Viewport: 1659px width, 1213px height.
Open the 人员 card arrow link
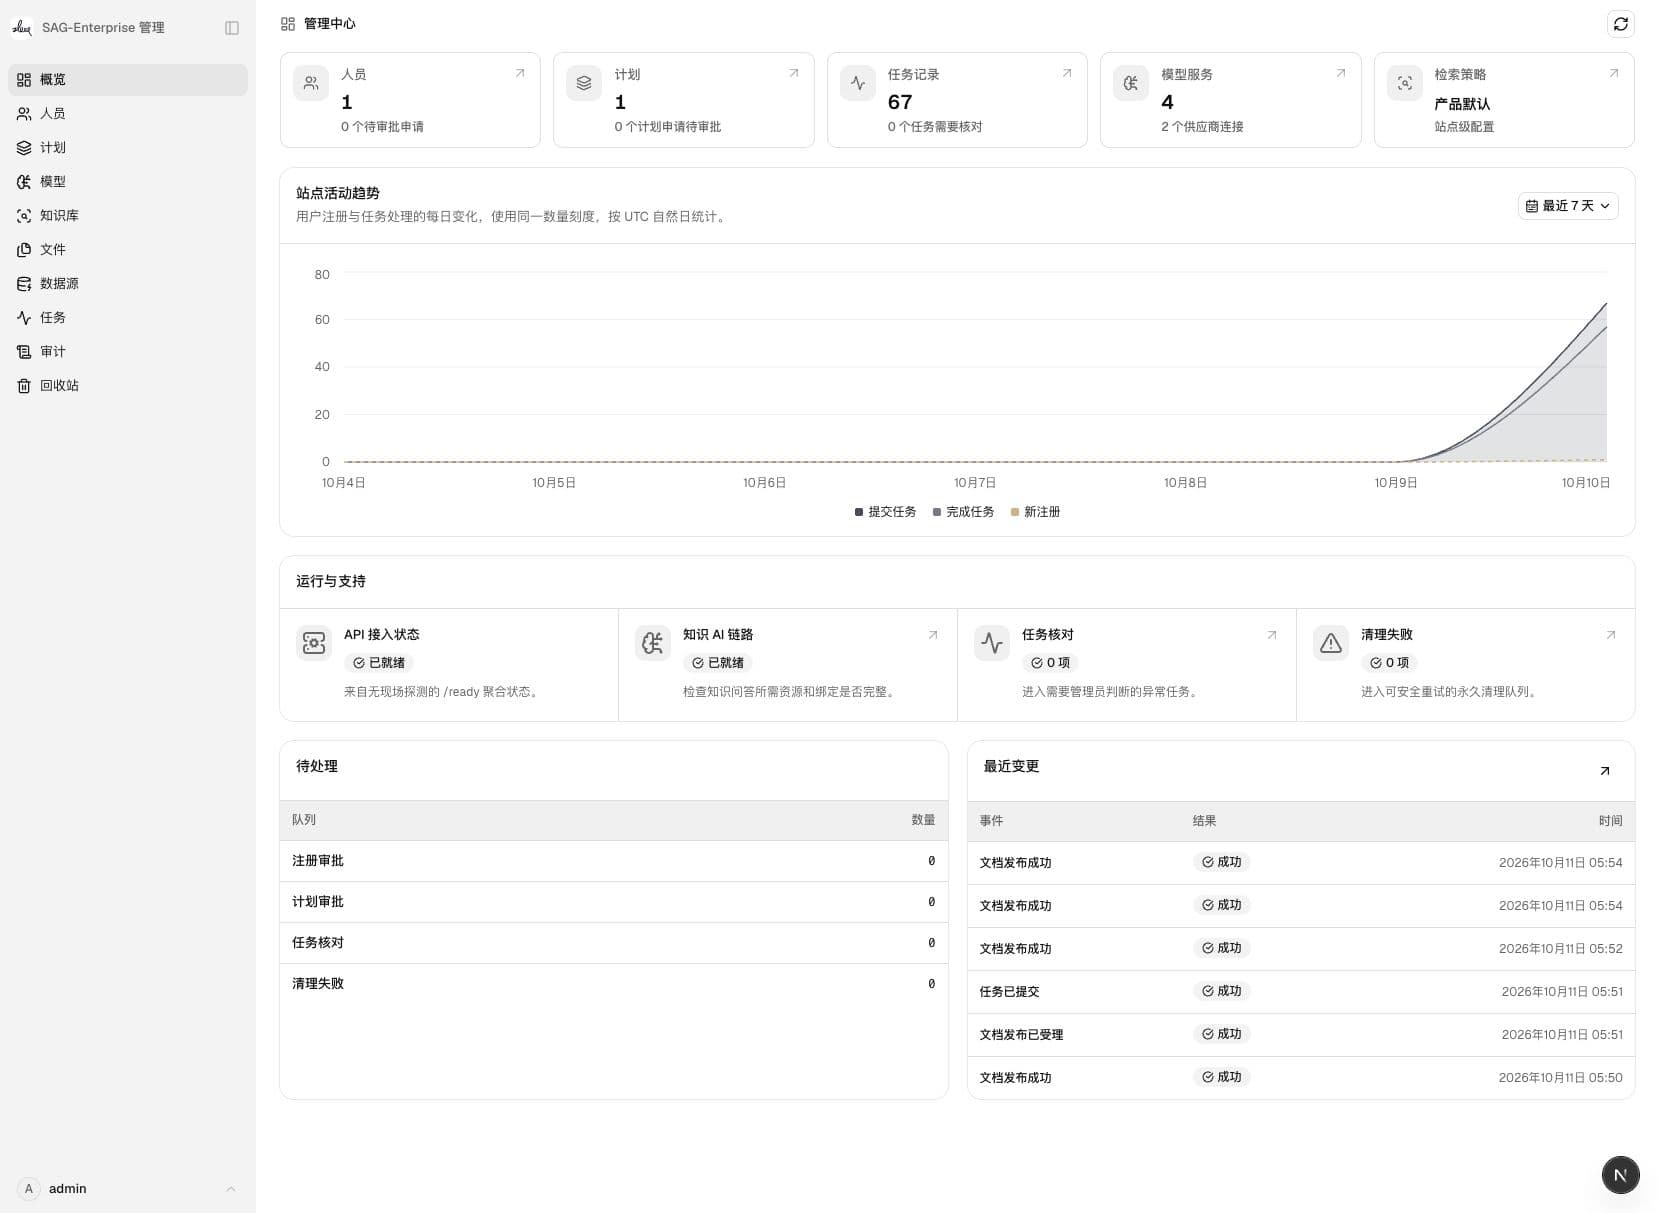(x=520, y=73)
